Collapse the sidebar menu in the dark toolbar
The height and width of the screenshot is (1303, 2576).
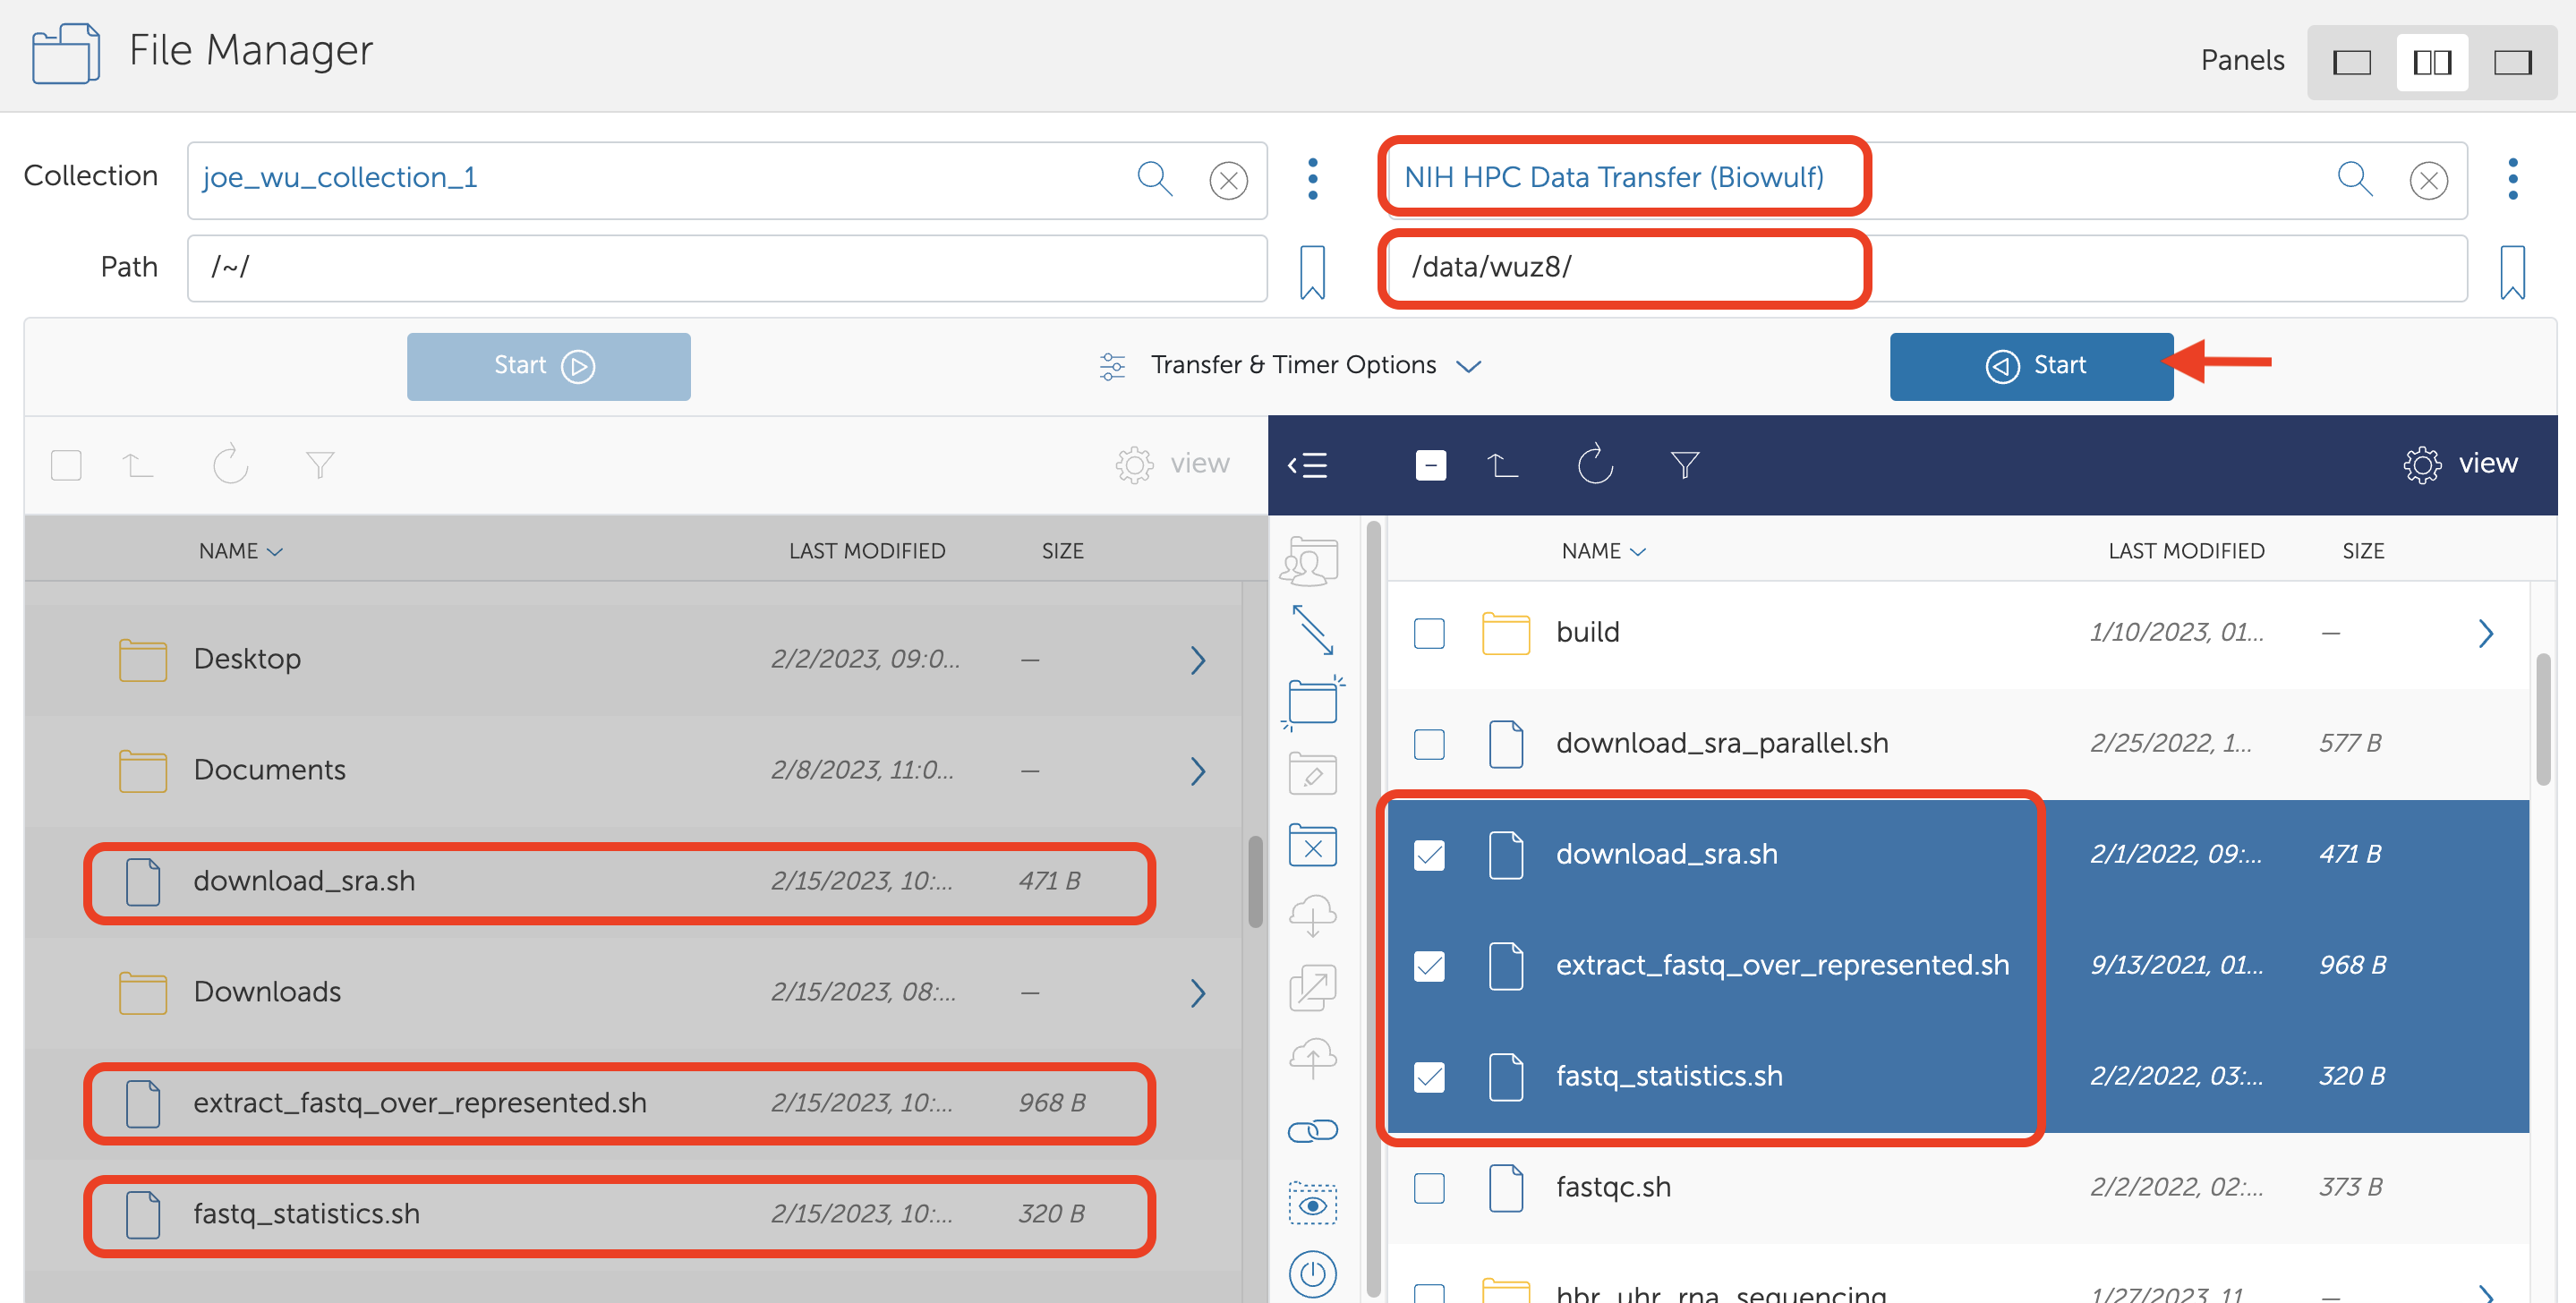1308,465
